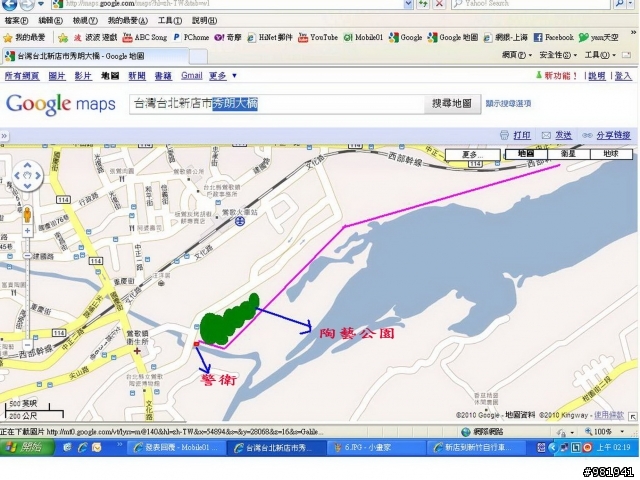640x480 pixels.
Task: Click the 使用條款 link on map
Action: coord(609,416)
